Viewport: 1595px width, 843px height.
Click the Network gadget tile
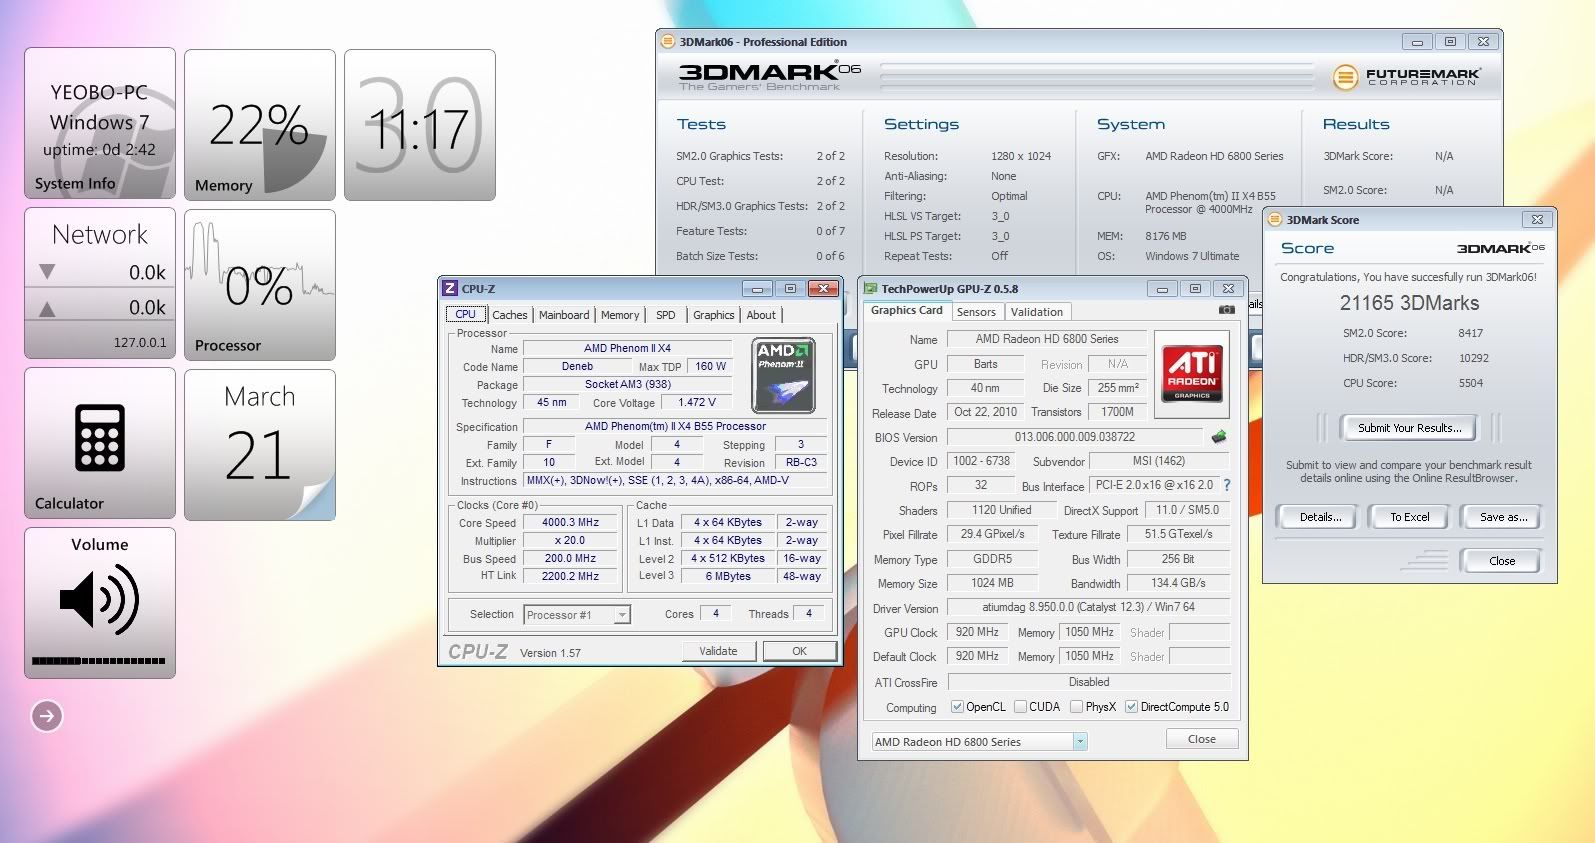click(100, 283)
